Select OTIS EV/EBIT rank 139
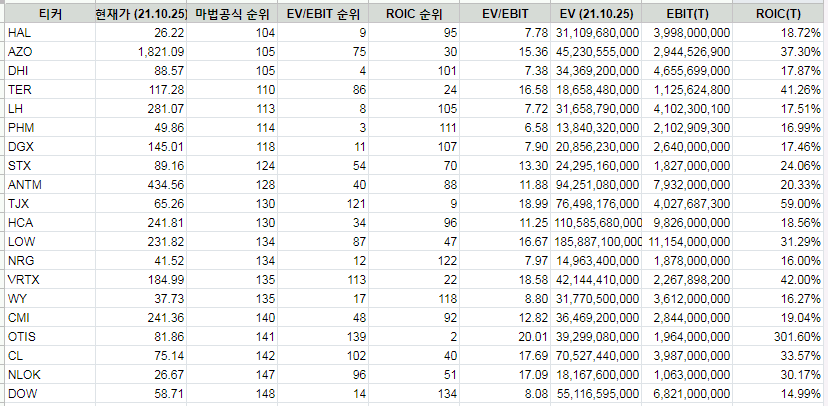Viewport: 828px width, 406px height. (x=323, y=337)
